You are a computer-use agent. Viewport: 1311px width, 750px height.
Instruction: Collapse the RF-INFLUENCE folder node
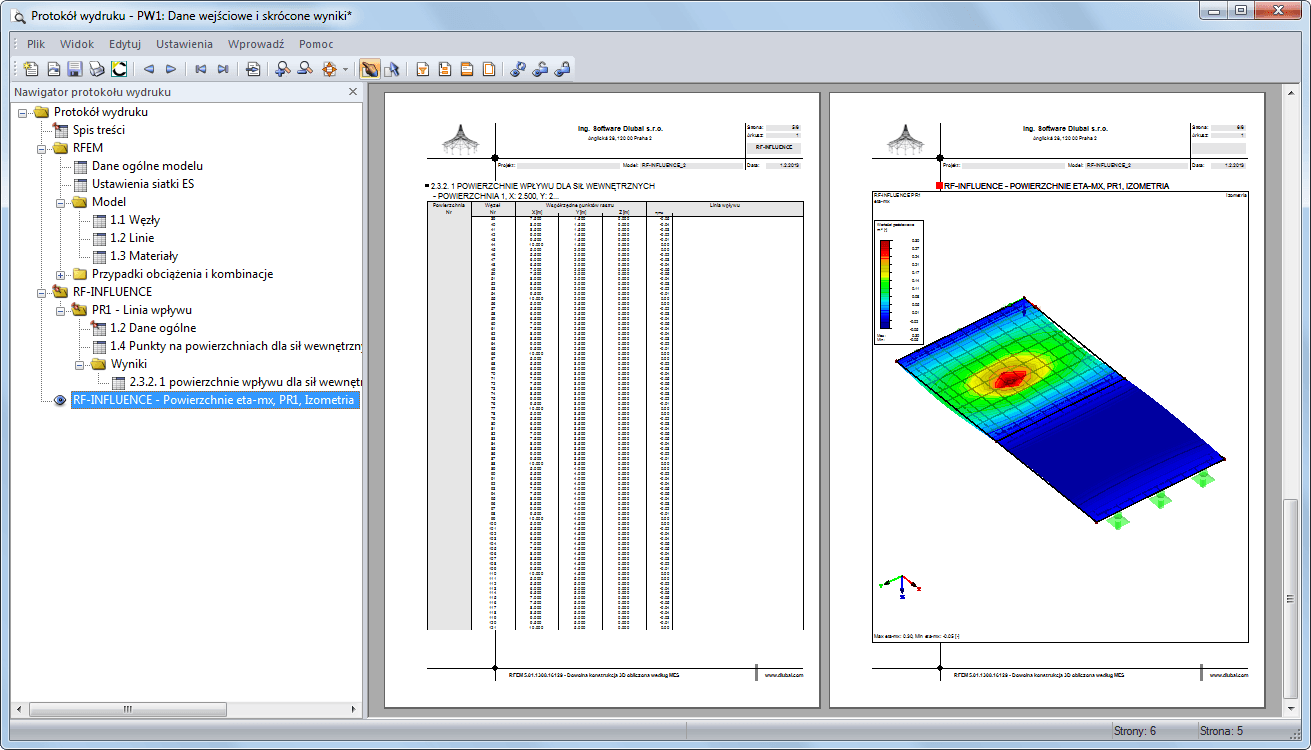coord(42,292)
